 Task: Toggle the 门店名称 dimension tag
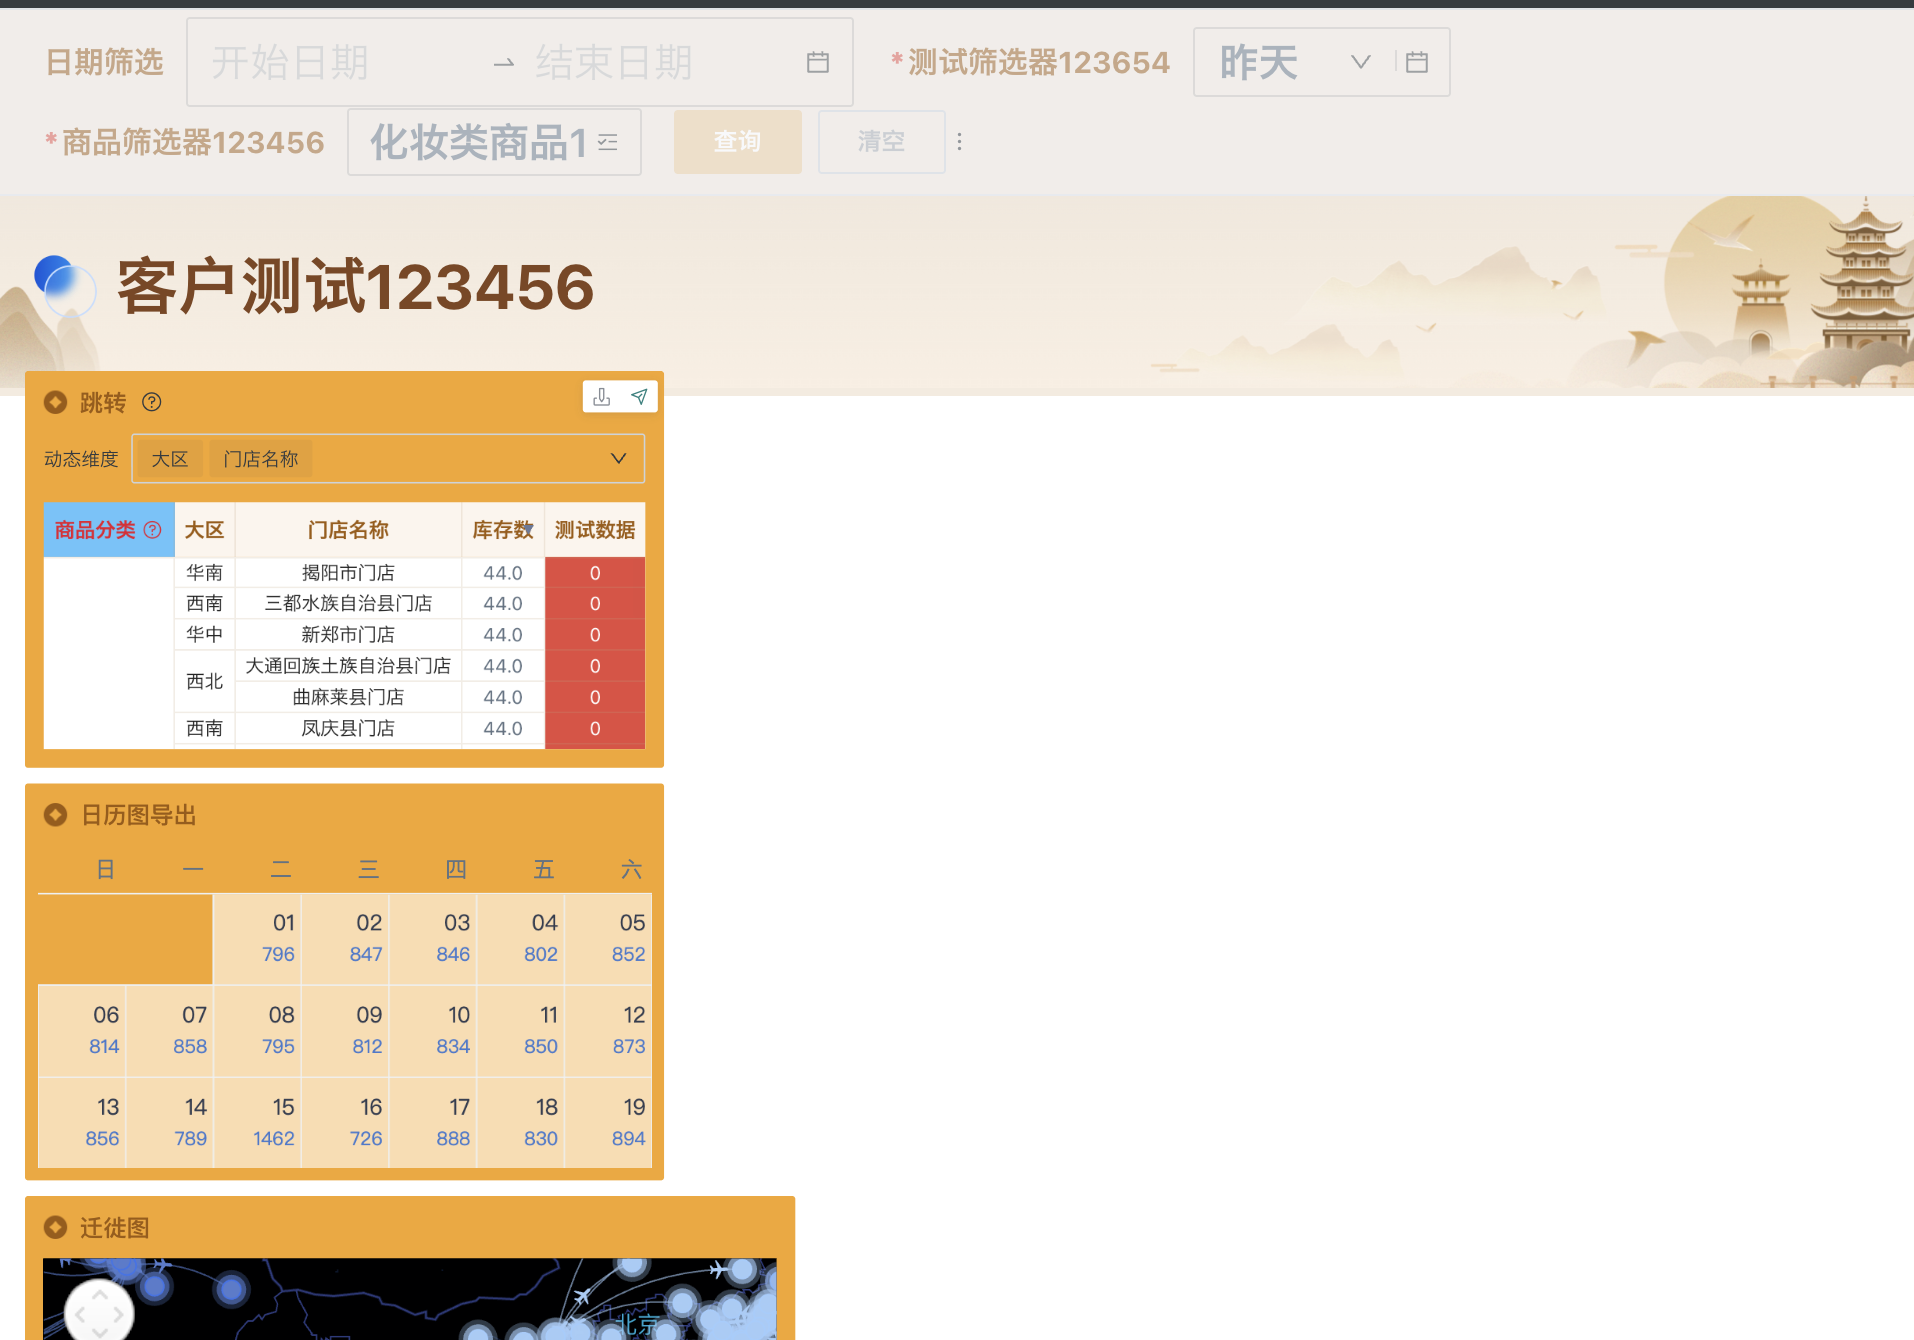click(x=260, y=458)
